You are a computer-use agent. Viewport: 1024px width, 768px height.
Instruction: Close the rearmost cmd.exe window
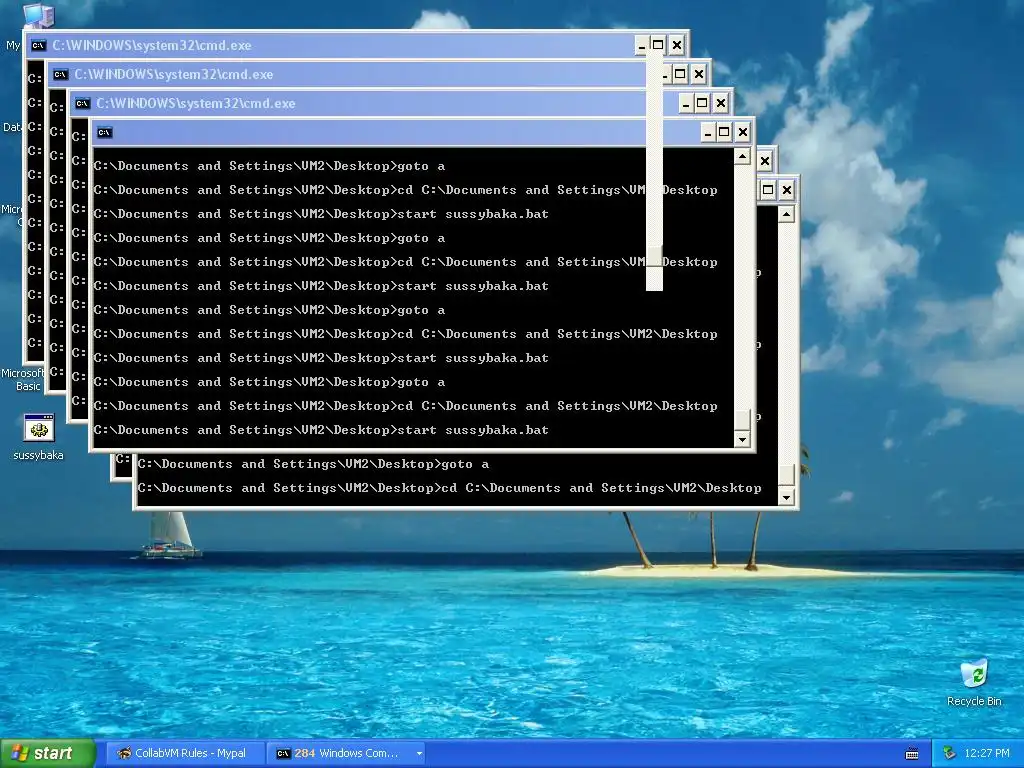677,45
